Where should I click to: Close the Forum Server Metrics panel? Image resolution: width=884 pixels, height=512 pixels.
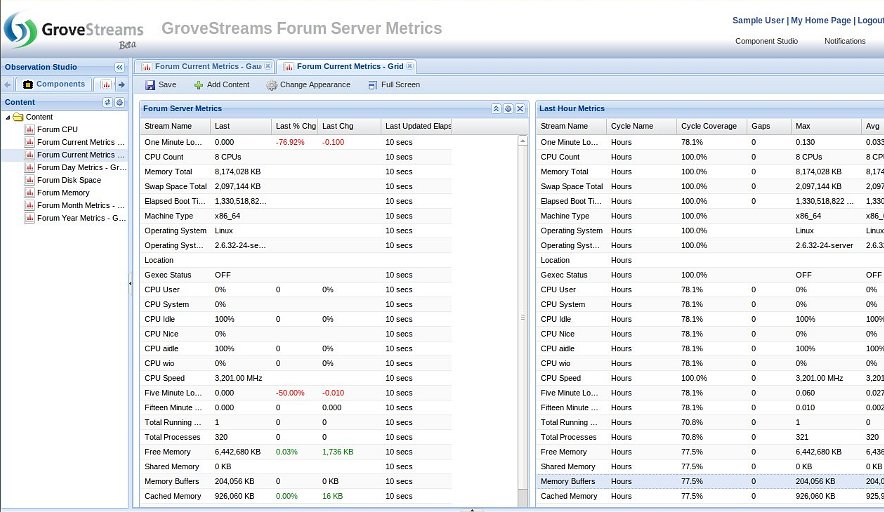520,108
